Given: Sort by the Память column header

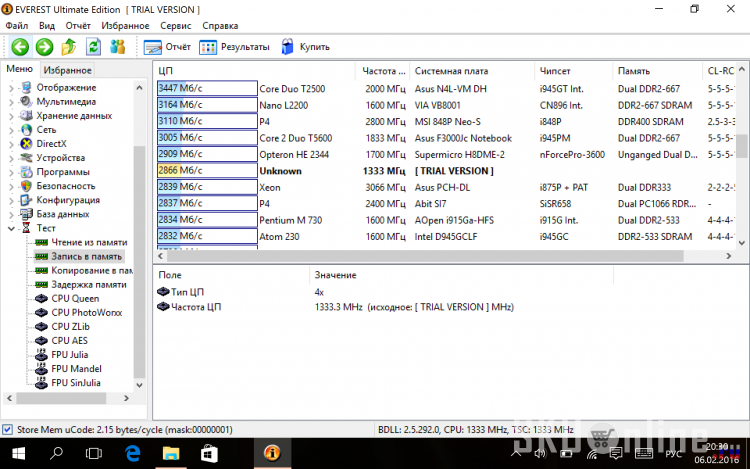Looking at the screenshot, I should 657,71.
